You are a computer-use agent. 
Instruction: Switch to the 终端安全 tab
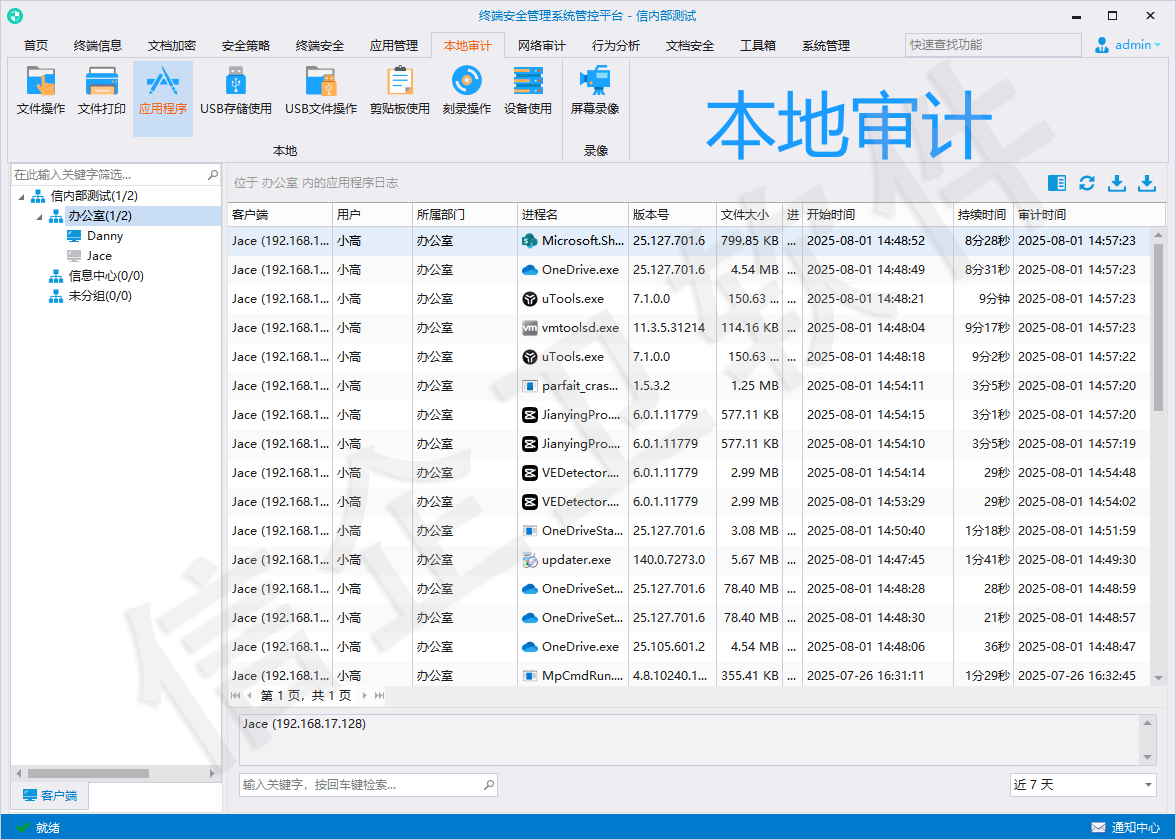pos(320,46)
